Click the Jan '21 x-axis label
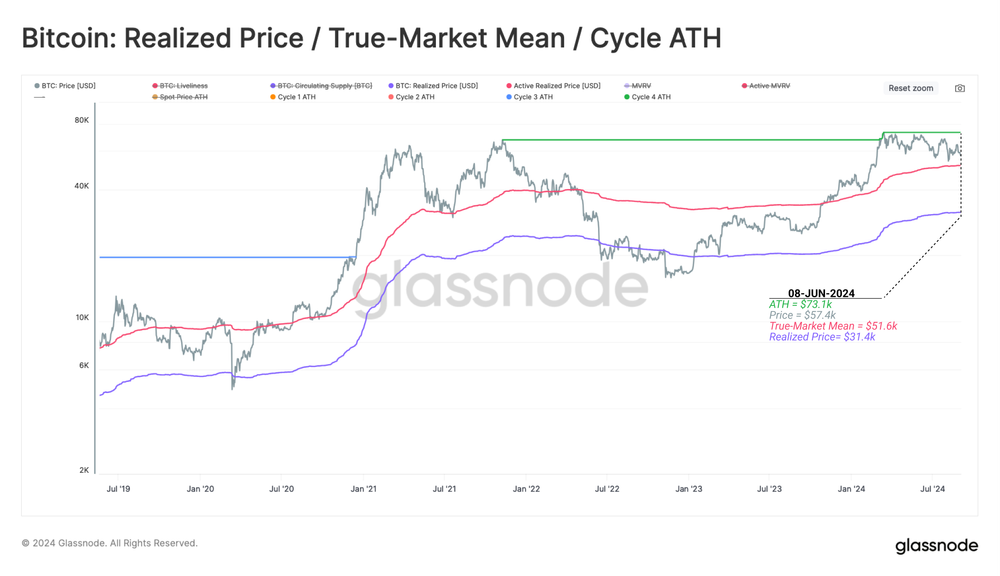The image size is (1000, 576). (x=364, y=489)
